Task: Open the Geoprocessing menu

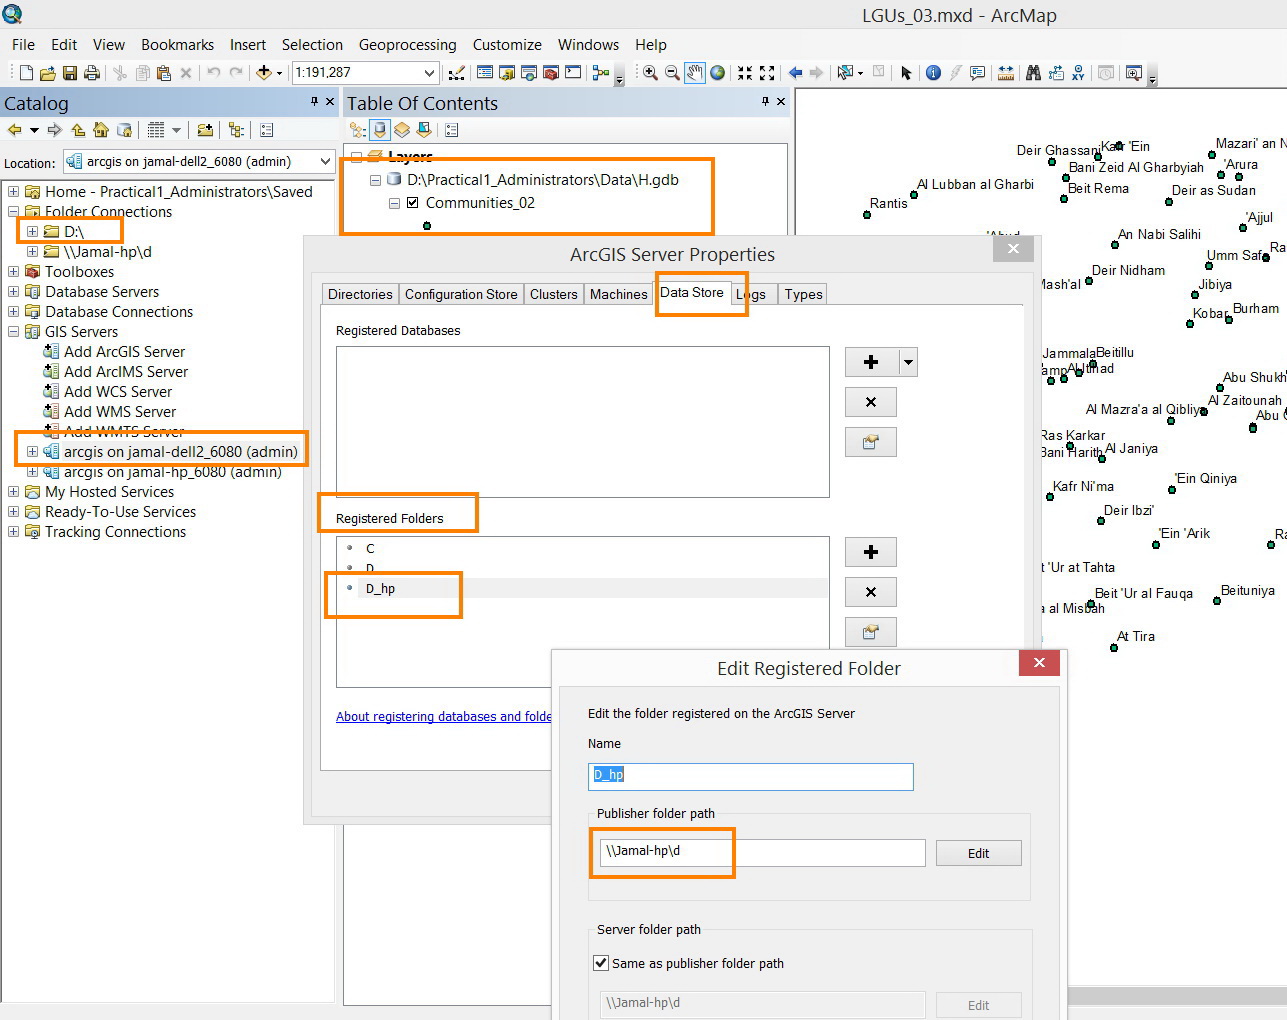Action: (x=407, y=45)
